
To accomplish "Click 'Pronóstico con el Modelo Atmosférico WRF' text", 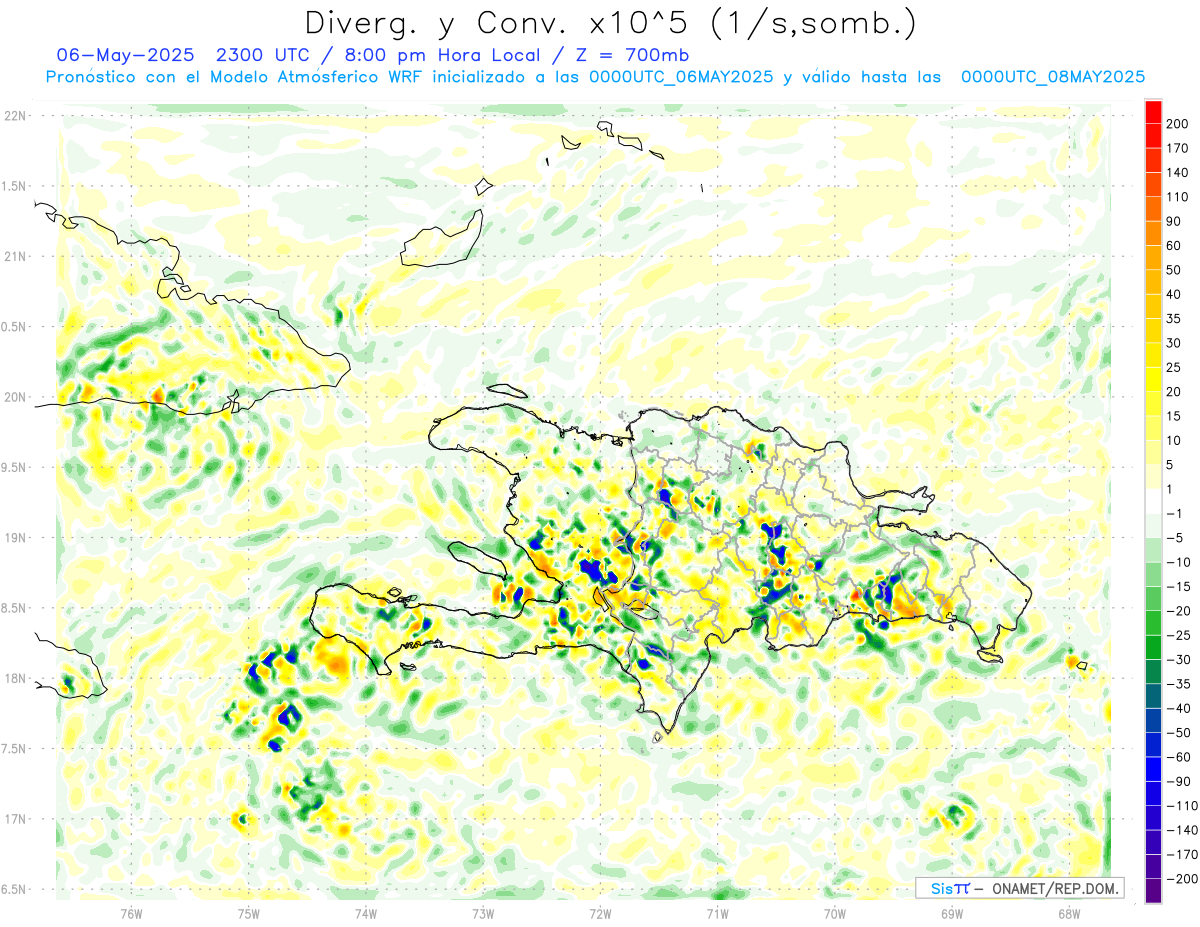I will coord(236,77).
